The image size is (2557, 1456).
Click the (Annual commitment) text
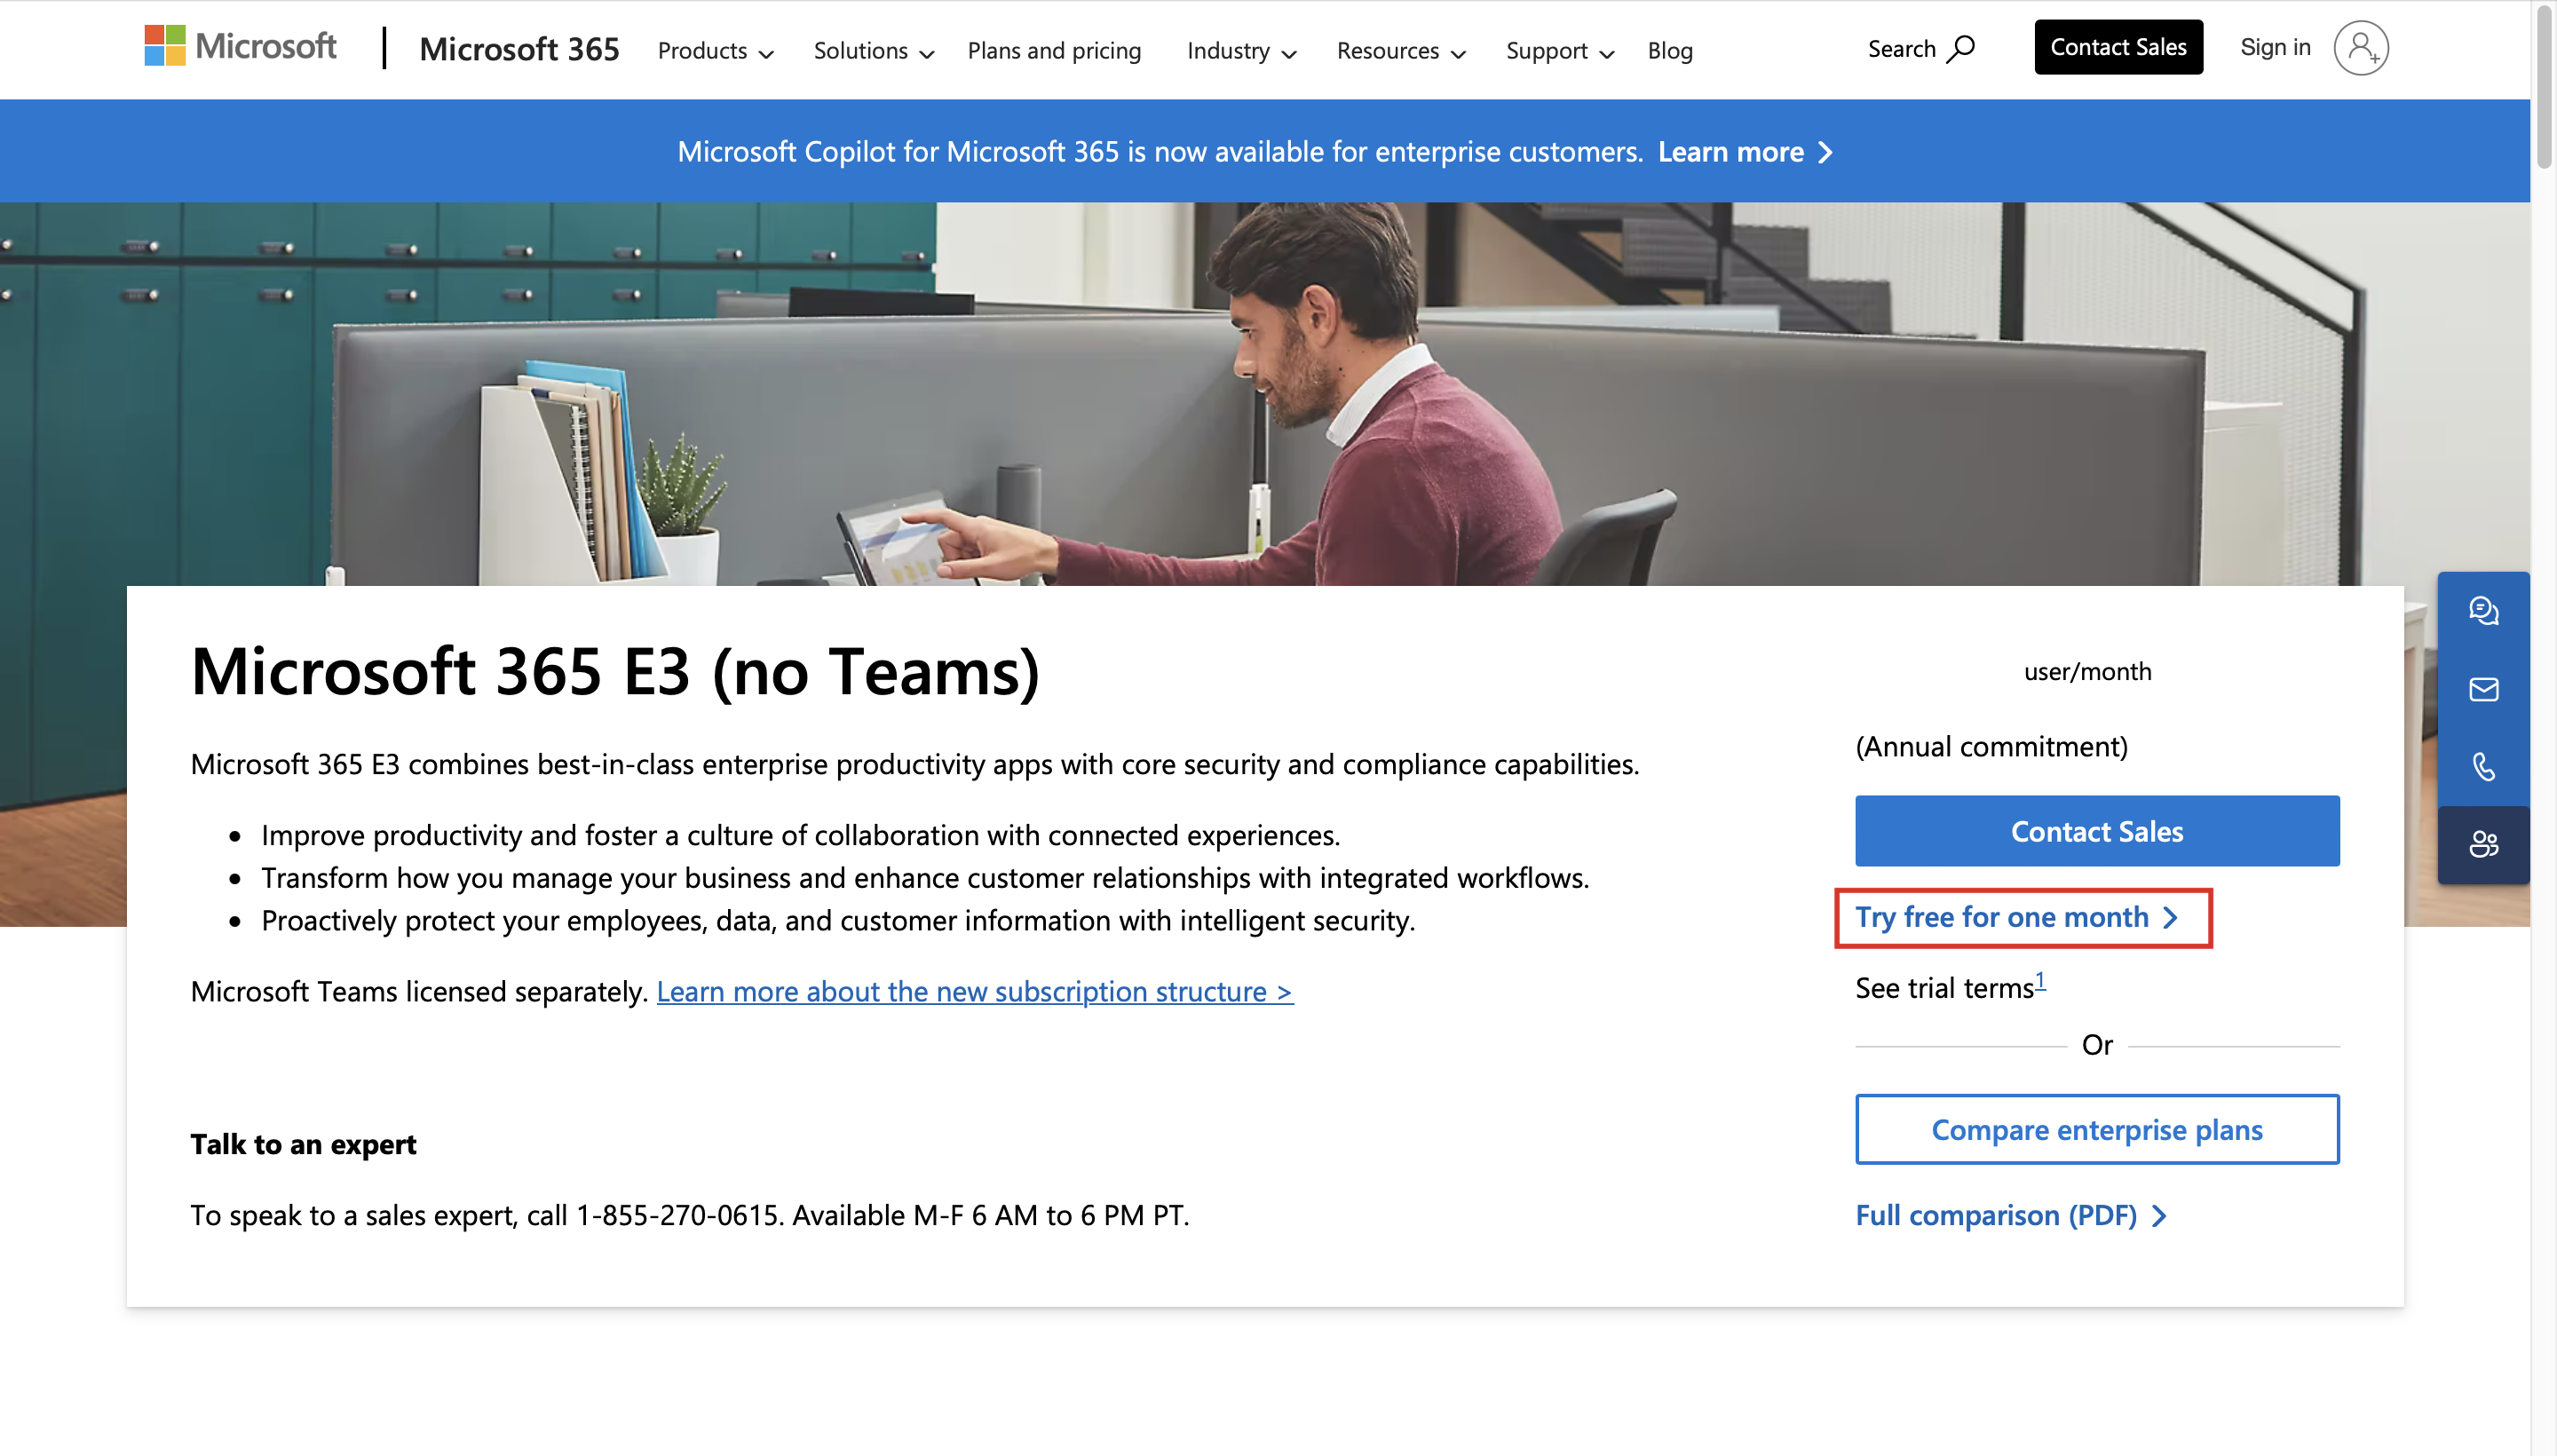(1991, 746)
